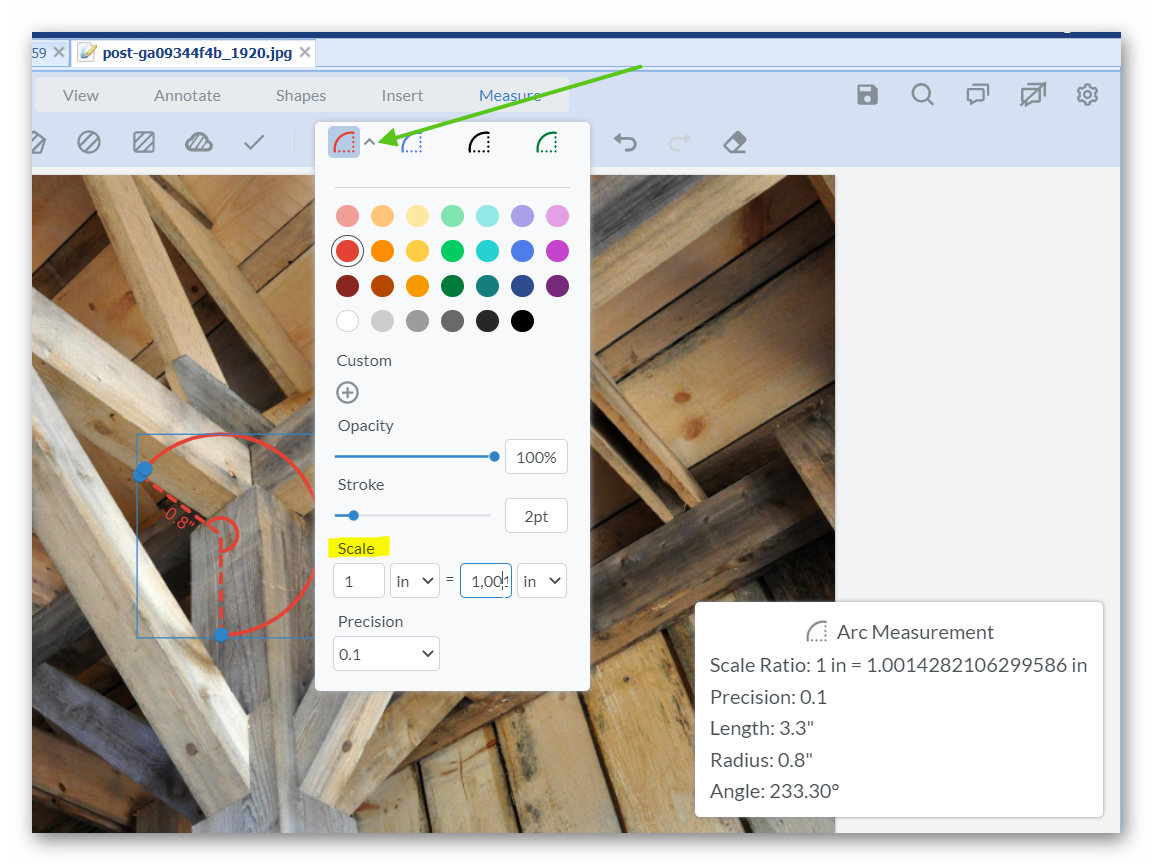Click the settings gear icon

1087,95
